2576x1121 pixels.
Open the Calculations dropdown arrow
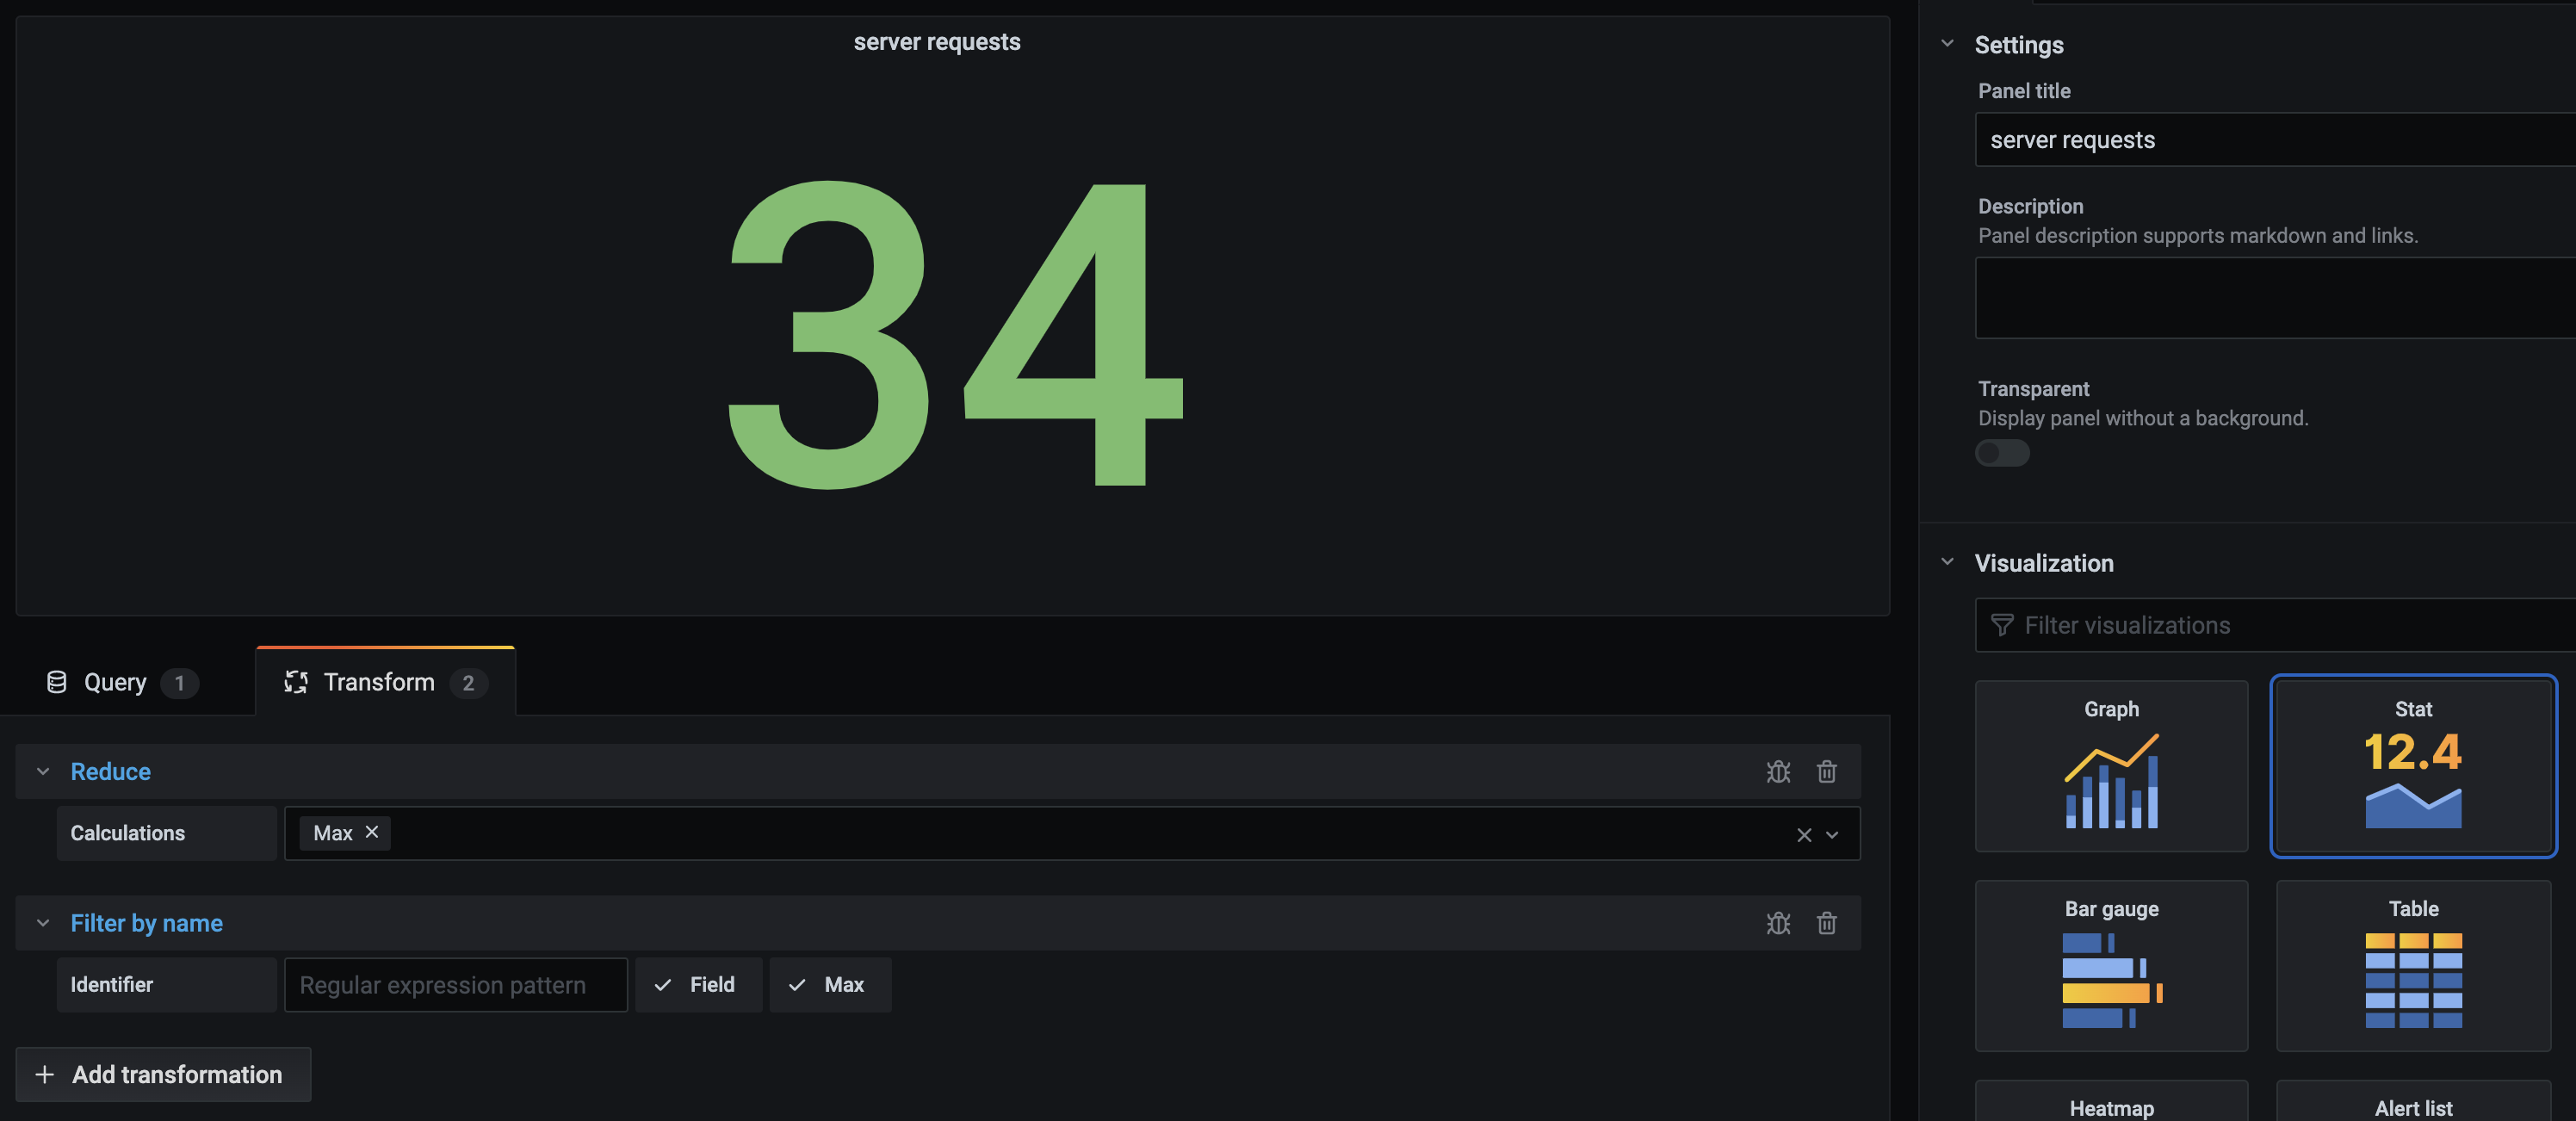(x=1832, y=835)
